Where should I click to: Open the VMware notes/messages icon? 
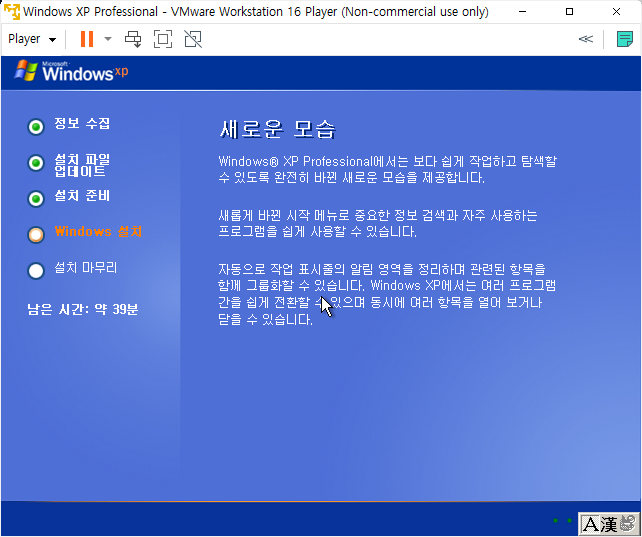pyautogui.click(x=624, y=39)
